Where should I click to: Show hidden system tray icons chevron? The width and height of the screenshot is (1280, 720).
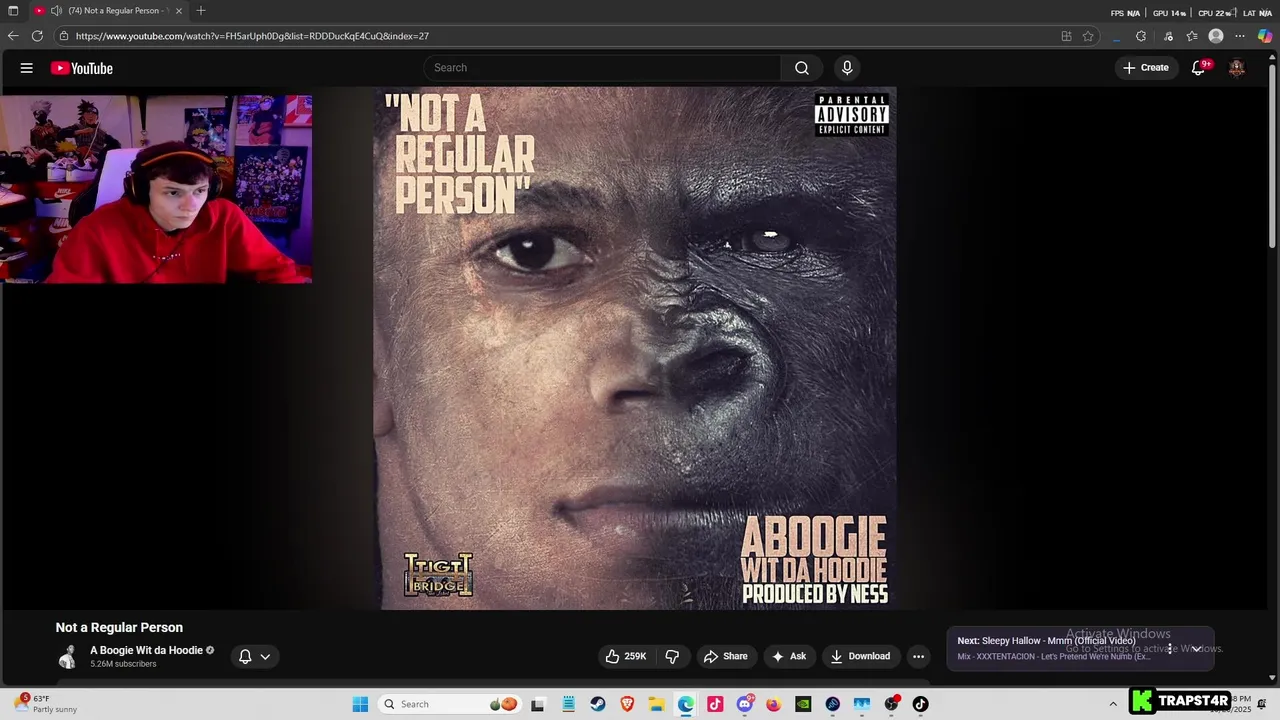1113,704
